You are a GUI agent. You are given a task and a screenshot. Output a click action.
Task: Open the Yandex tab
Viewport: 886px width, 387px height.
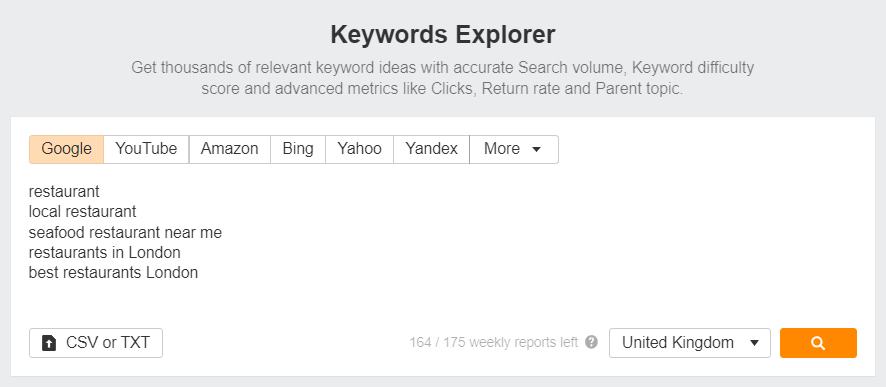(432, 149)
